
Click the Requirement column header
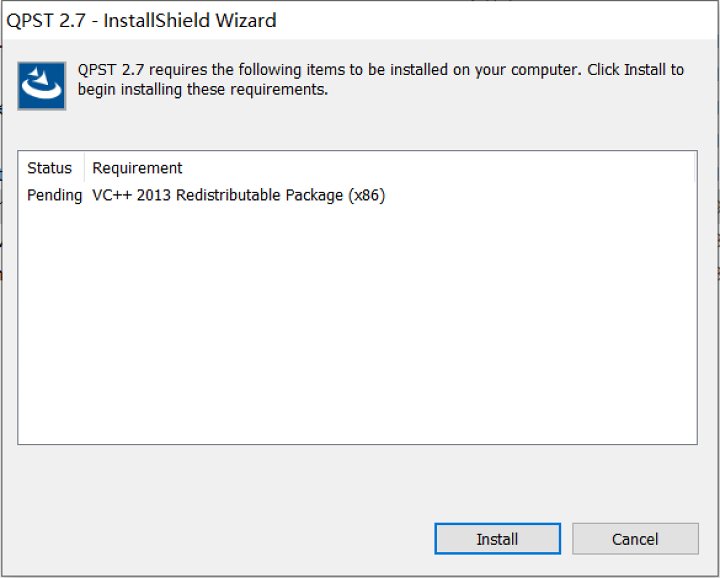[x=137, y=168]
